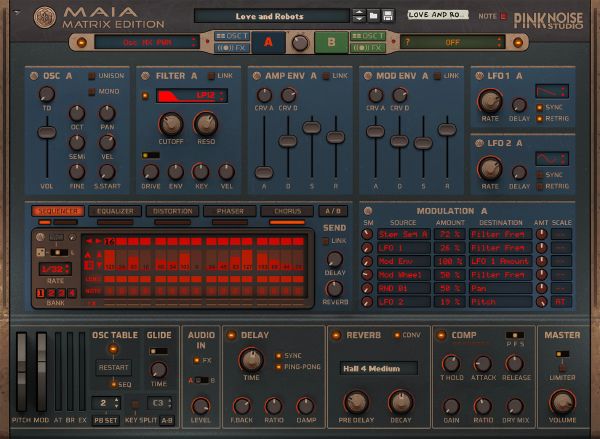600x439 pixels.
Task: Save patch with the floppy disk icon
Action: coord(388,16)
